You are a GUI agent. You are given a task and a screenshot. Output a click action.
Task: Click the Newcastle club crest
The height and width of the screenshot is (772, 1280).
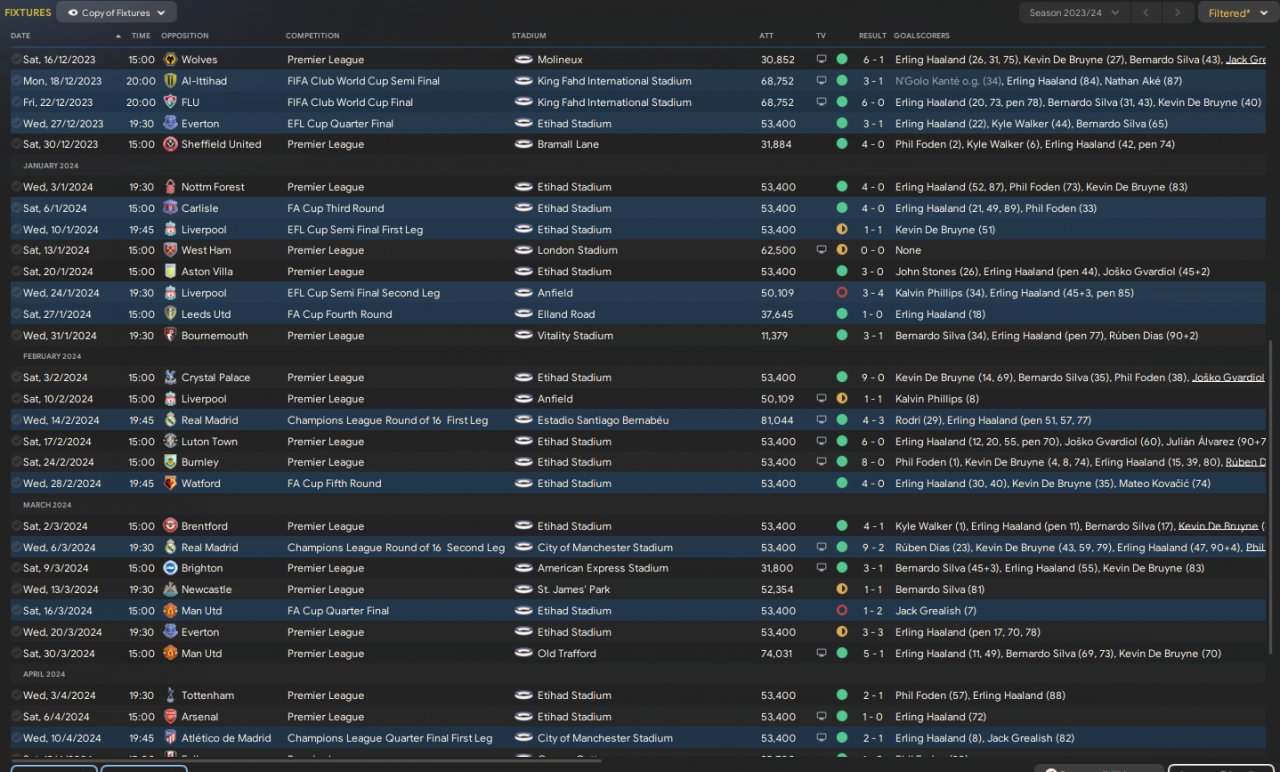pyautogui.click(x=170, y=590)
